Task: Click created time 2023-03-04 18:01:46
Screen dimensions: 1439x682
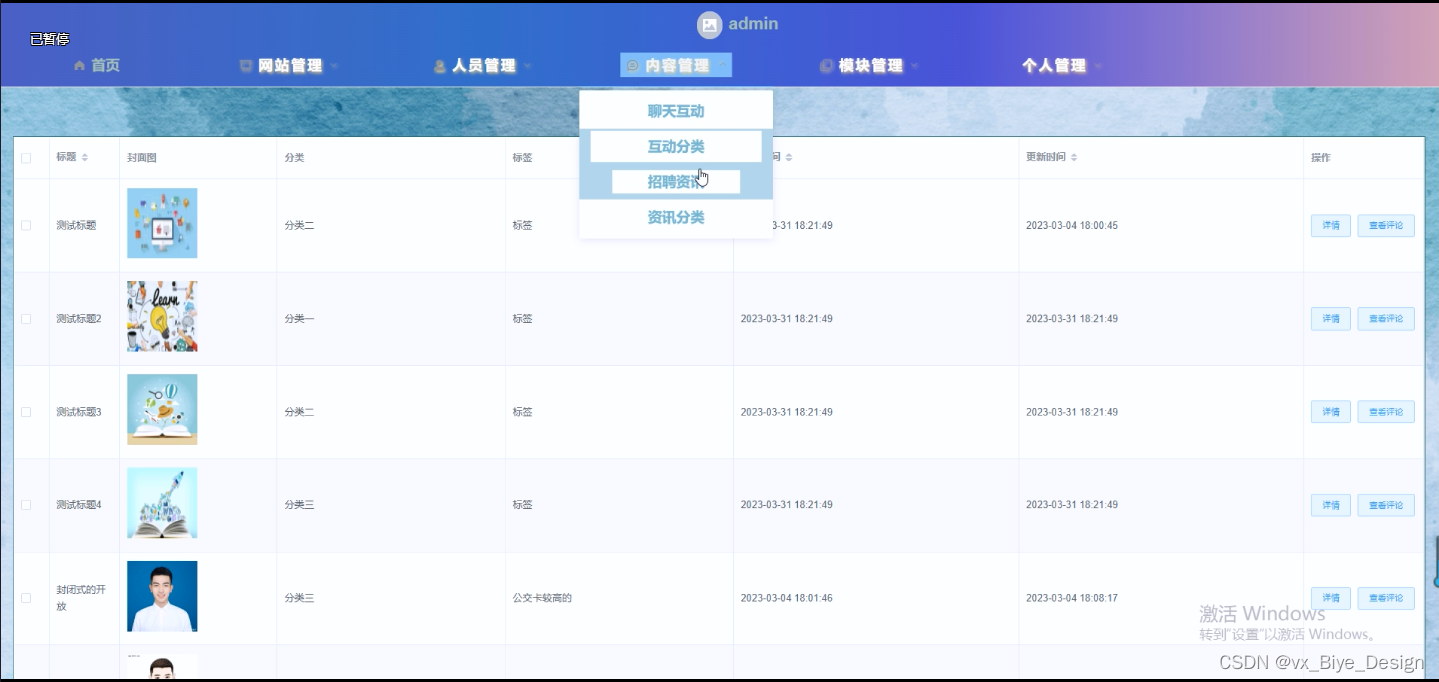Action: [786, 598]
